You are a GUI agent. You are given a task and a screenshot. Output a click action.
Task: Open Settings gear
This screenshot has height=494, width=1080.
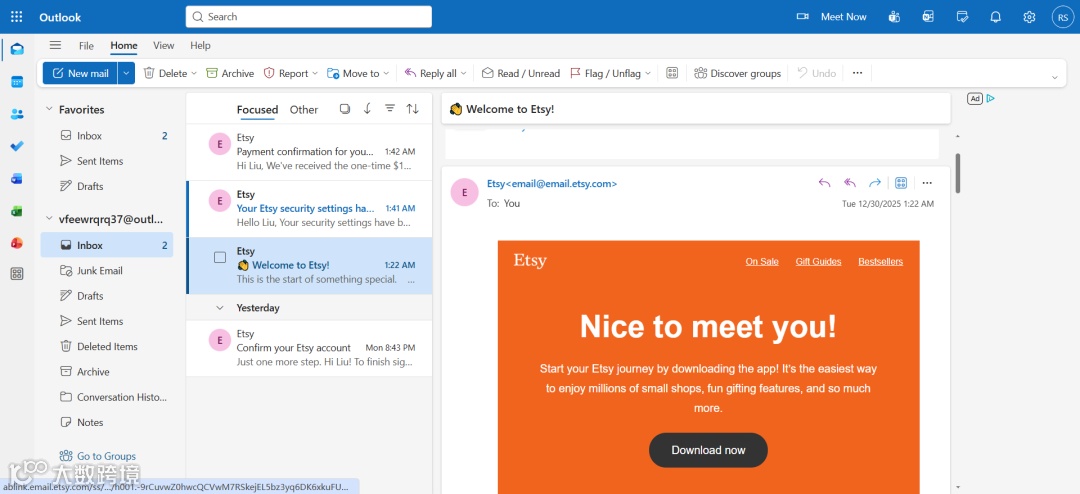[1029, 17]
